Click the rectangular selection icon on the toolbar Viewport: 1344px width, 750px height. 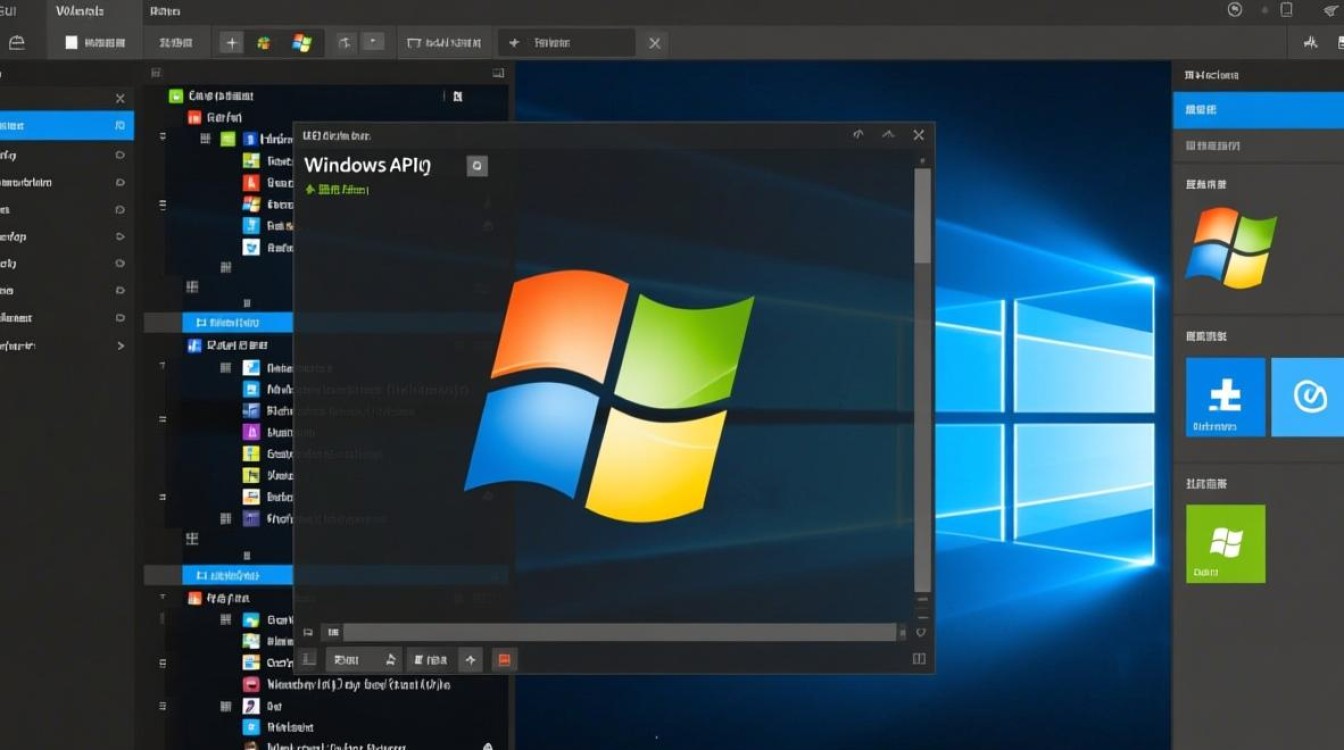[x=412, y=42]
